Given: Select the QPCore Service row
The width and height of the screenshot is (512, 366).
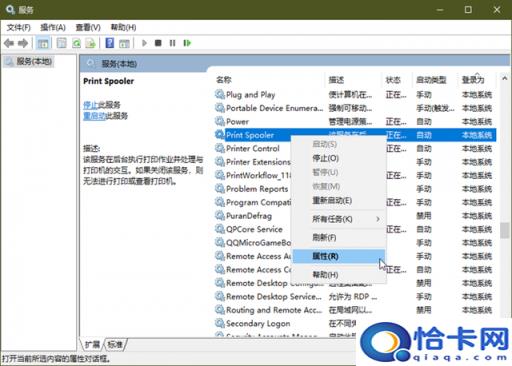Looking at the screenshot, I should coord(355,229).
